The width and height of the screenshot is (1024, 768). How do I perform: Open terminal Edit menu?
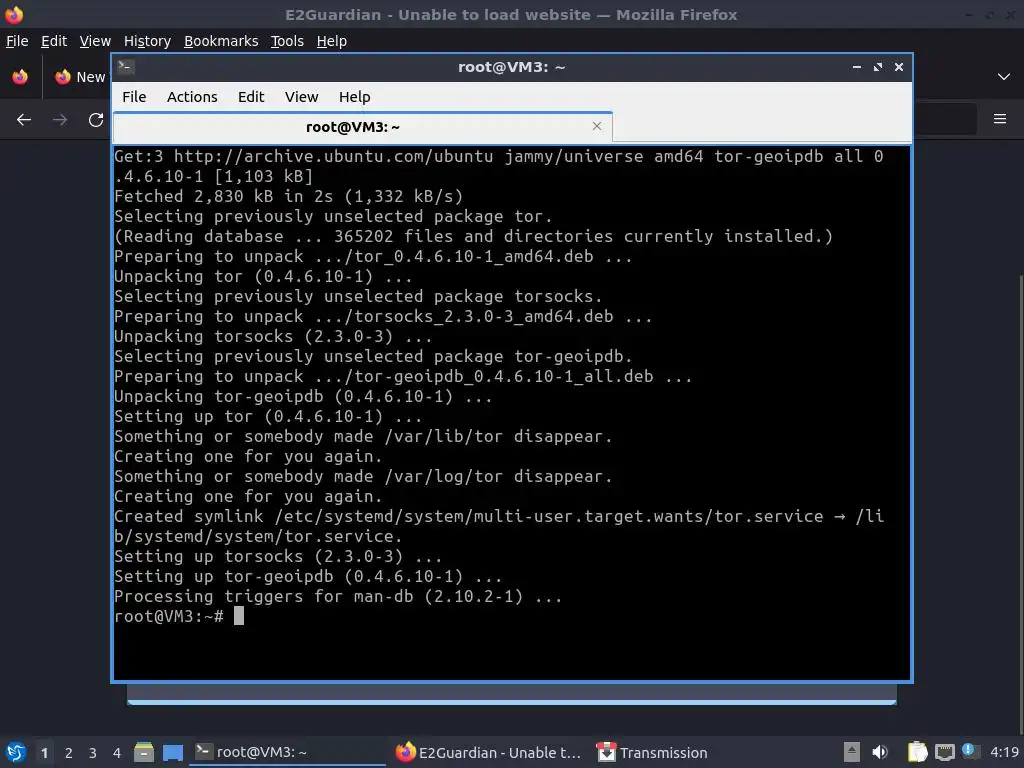click(251, 97)
